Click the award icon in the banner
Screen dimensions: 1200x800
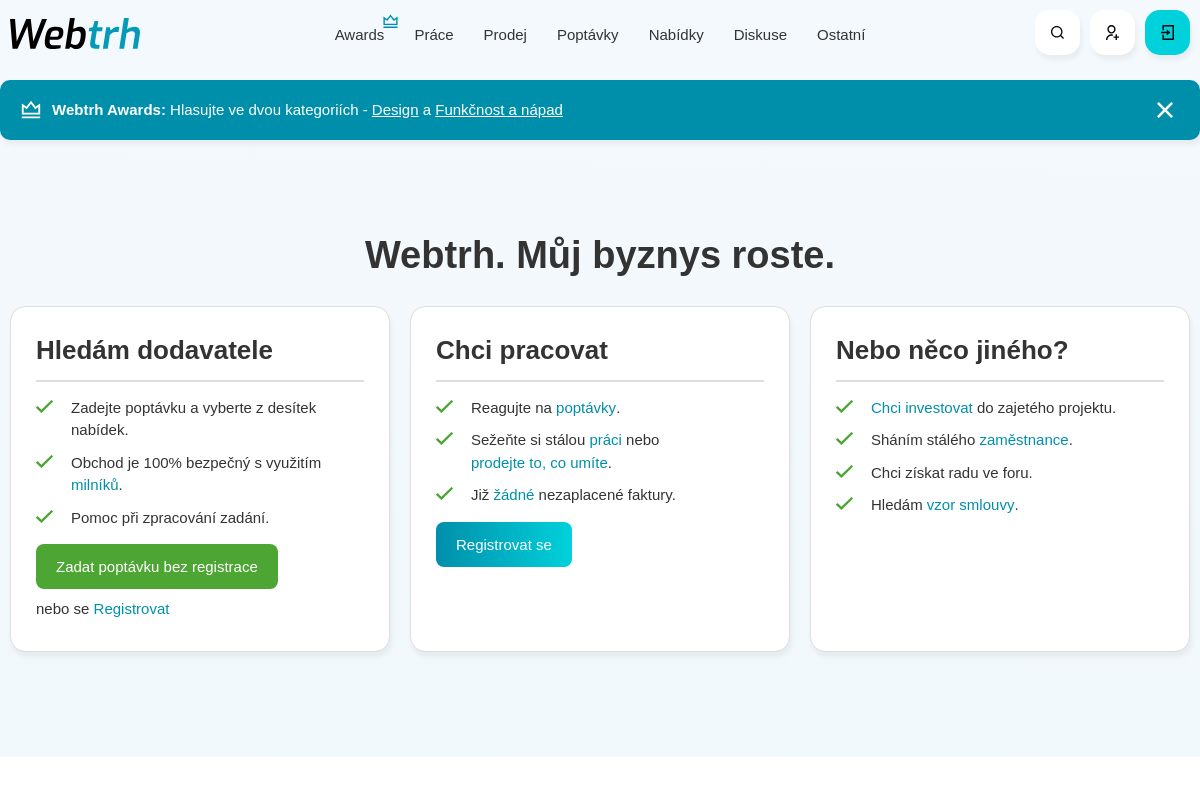[31, 109]
